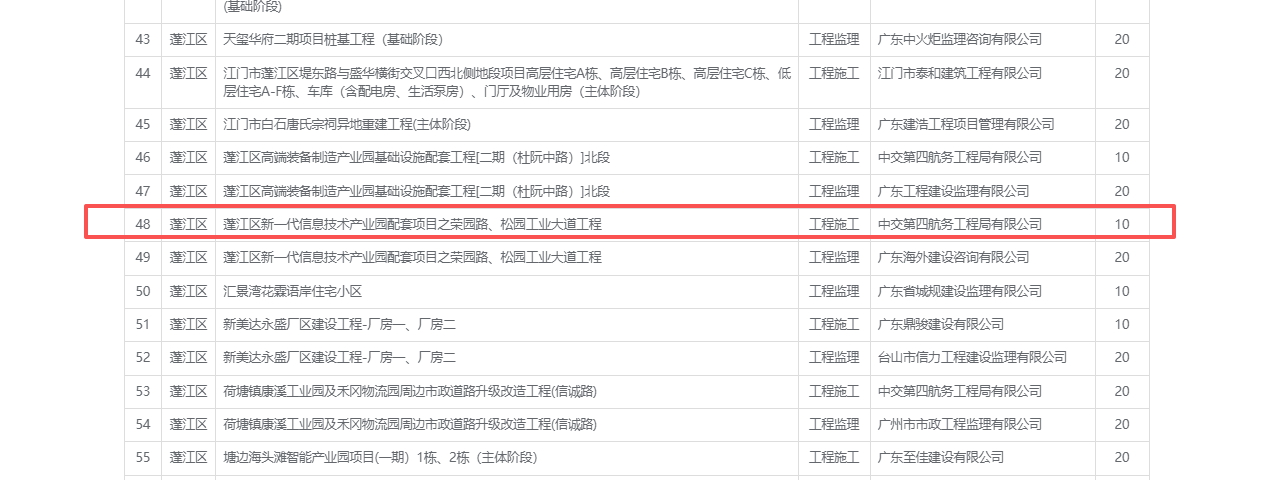The image size is (1264, 480).
Task: Select 工程施工 cell in row 48
Action: coord(833,224)
